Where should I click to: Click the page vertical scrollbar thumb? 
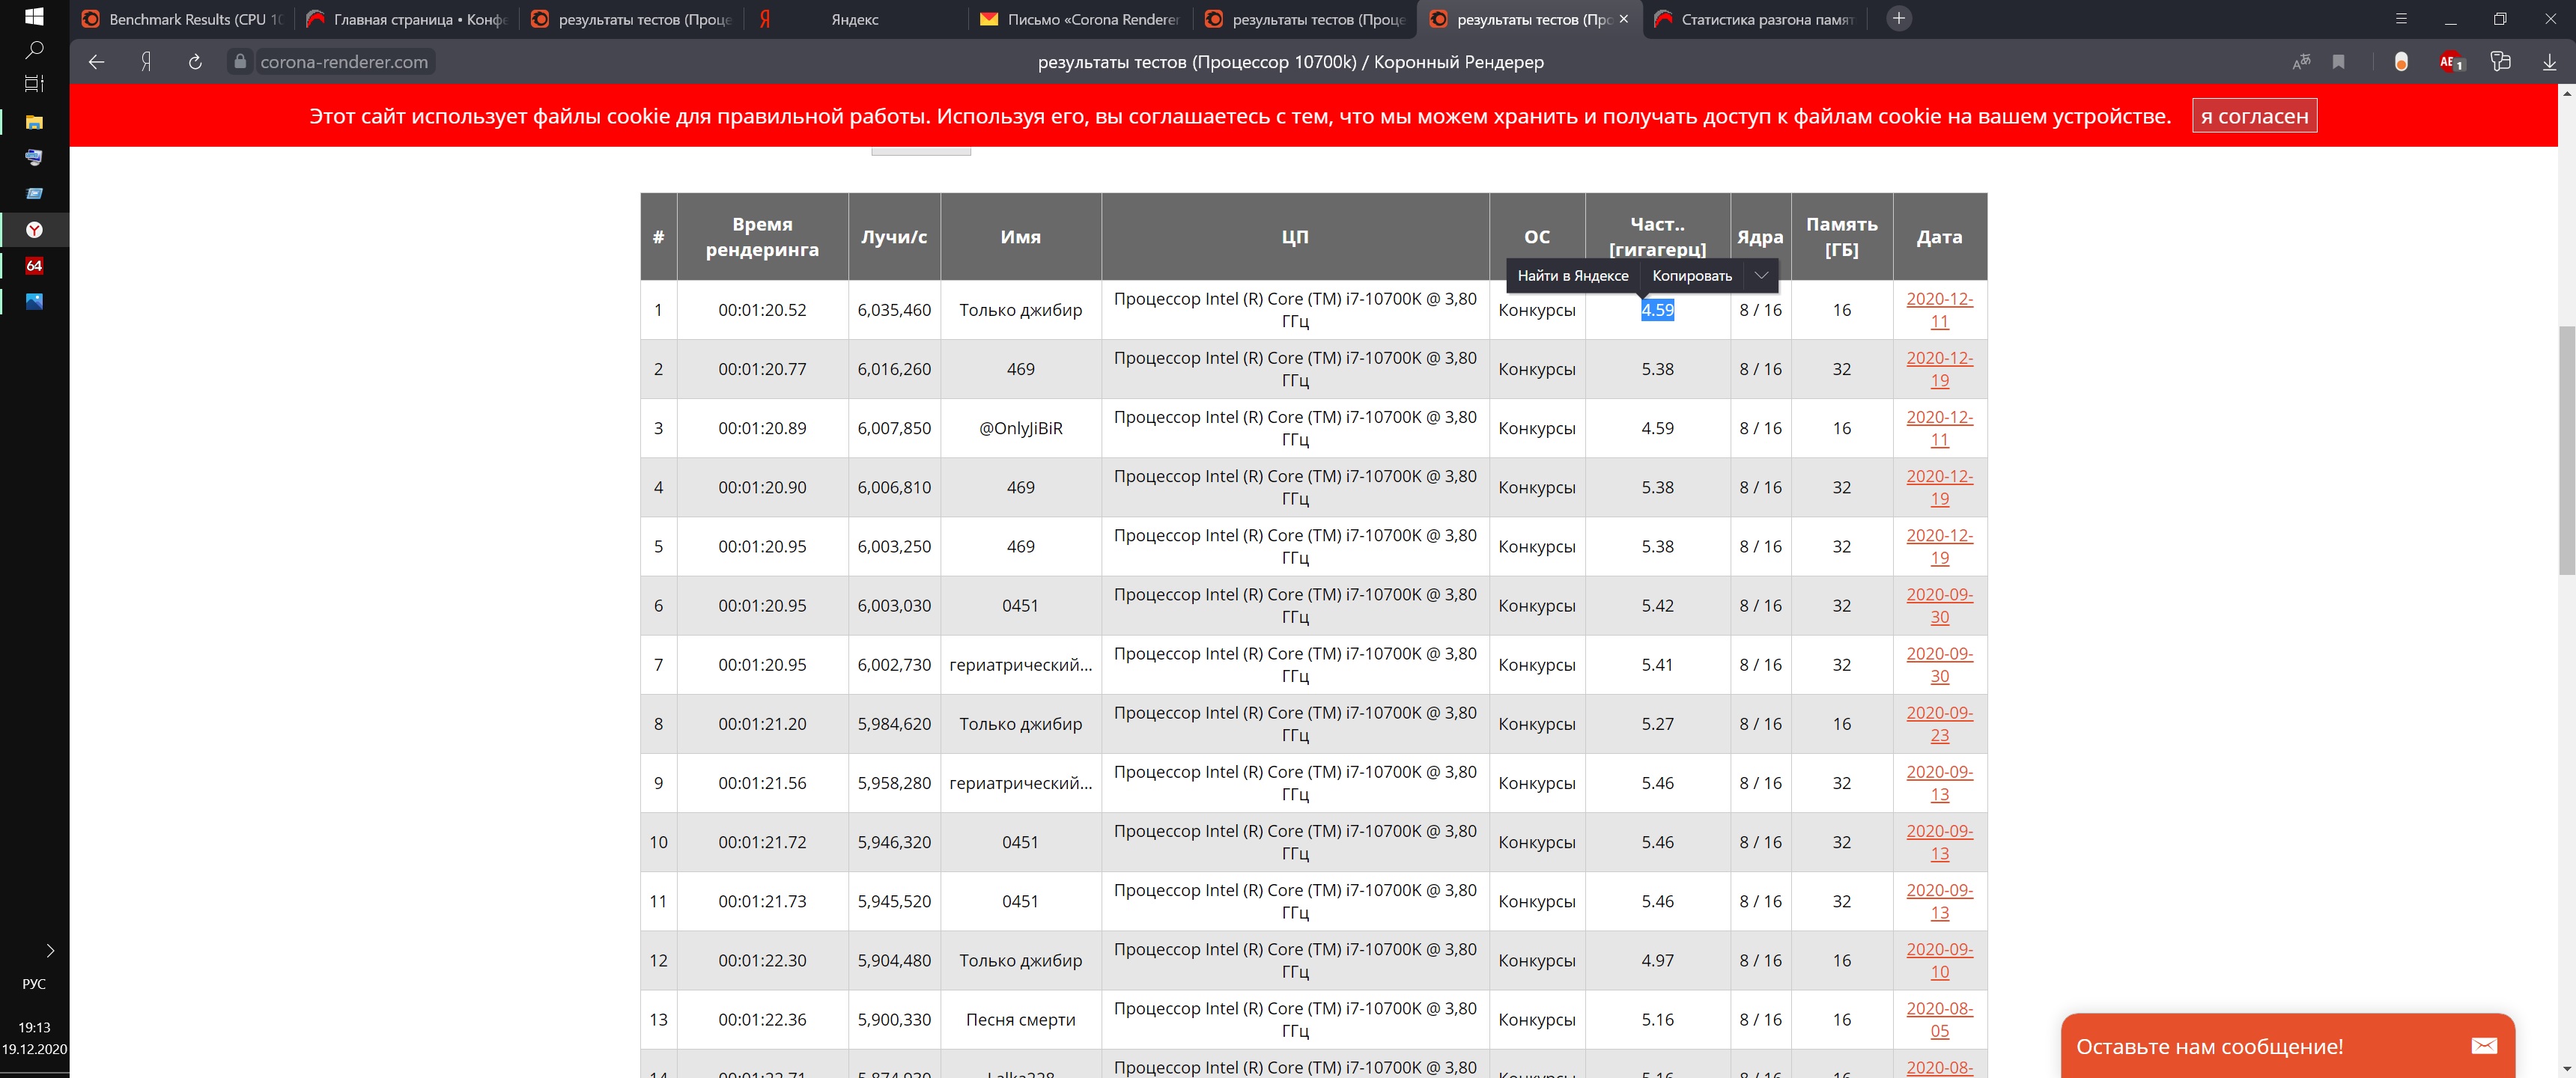click(2566, 450)
